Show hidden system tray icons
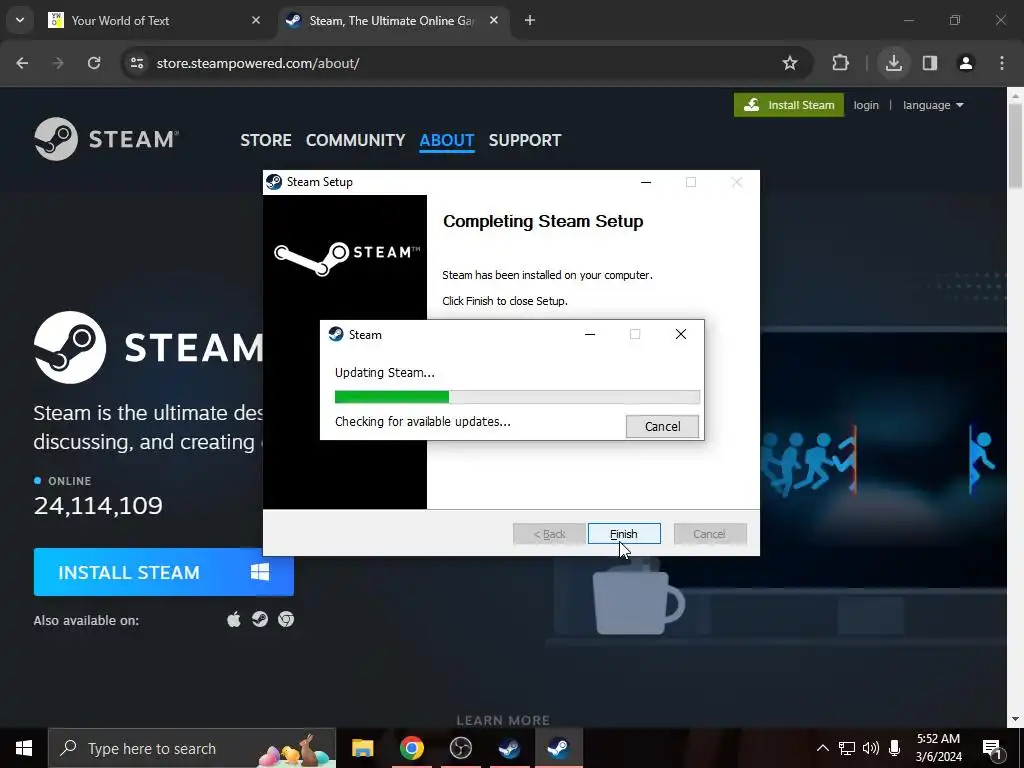This screenshot has height=768, width=1024. pos(823,748)
